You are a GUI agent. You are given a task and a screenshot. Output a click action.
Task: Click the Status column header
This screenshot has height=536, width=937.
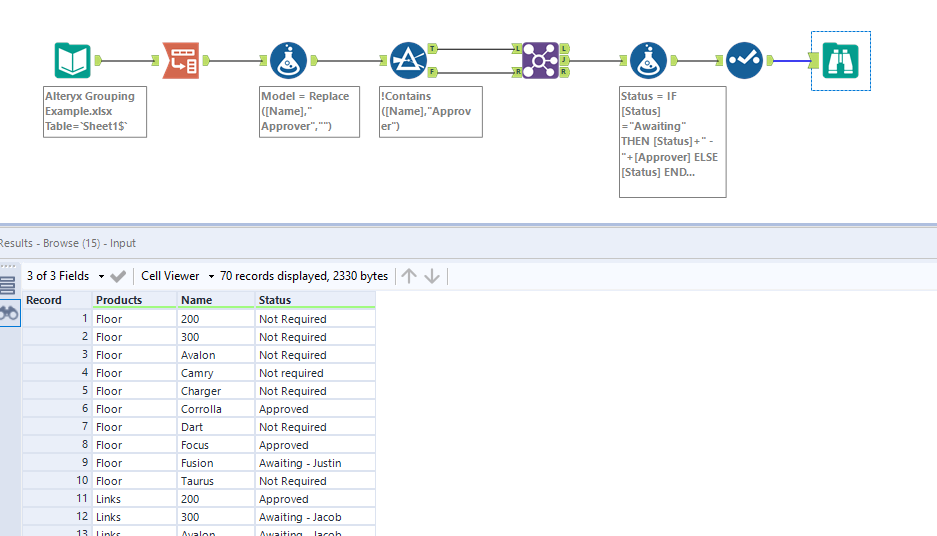315,300
